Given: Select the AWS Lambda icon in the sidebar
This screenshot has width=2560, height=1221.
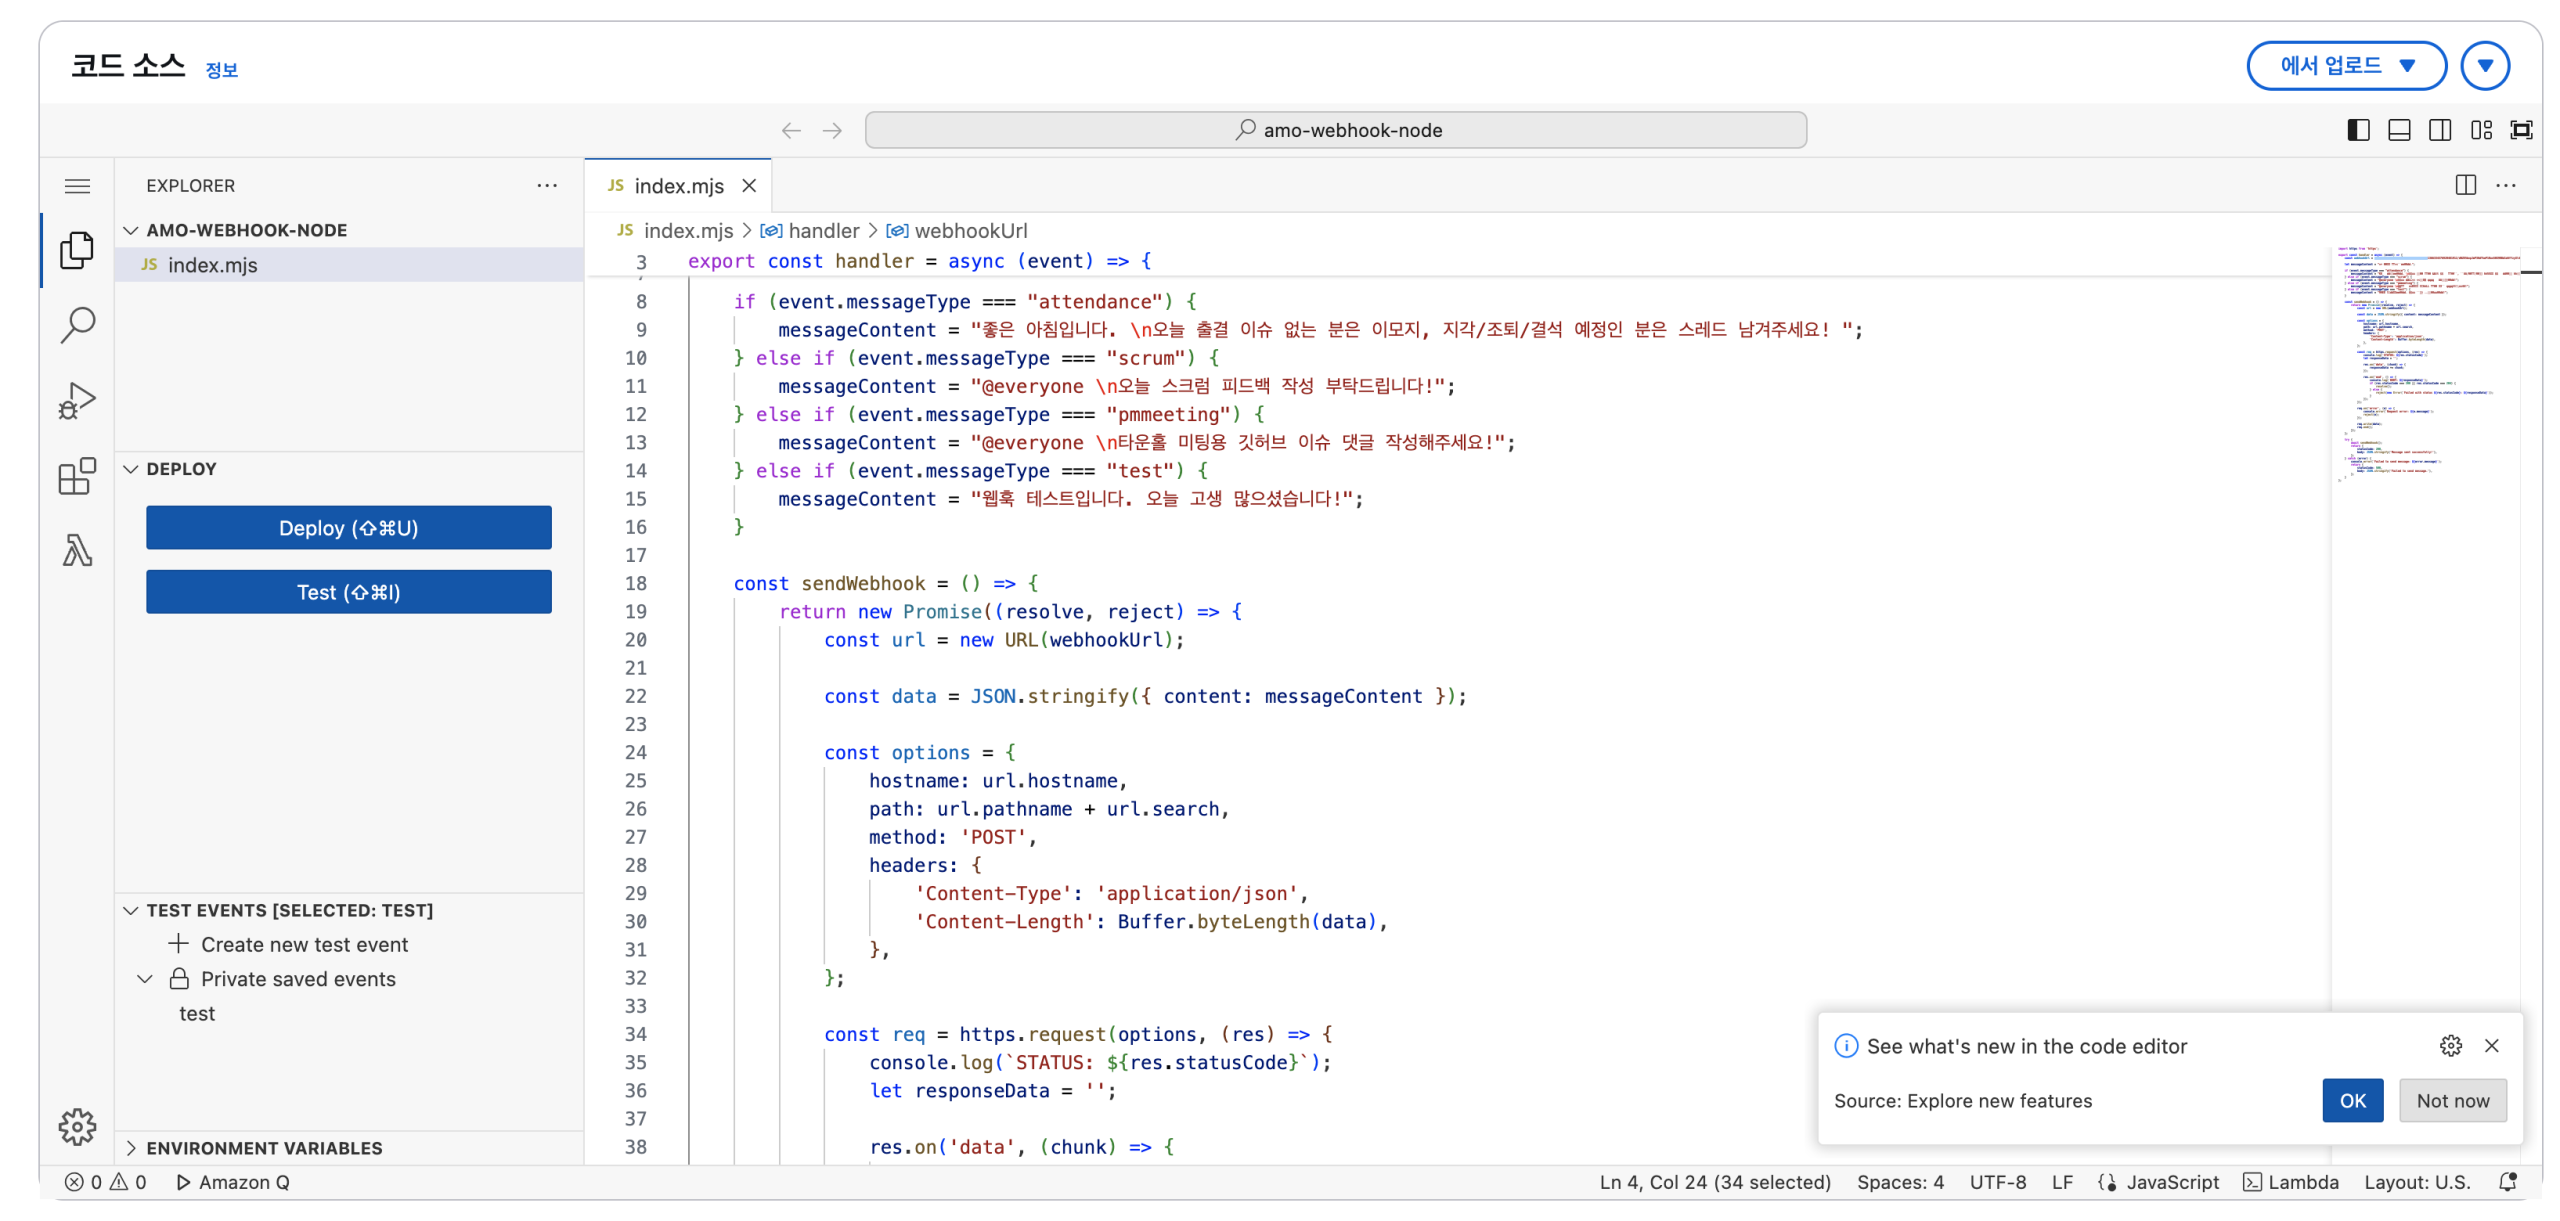Looking at the screenshot, I should [x=77, y=551].
